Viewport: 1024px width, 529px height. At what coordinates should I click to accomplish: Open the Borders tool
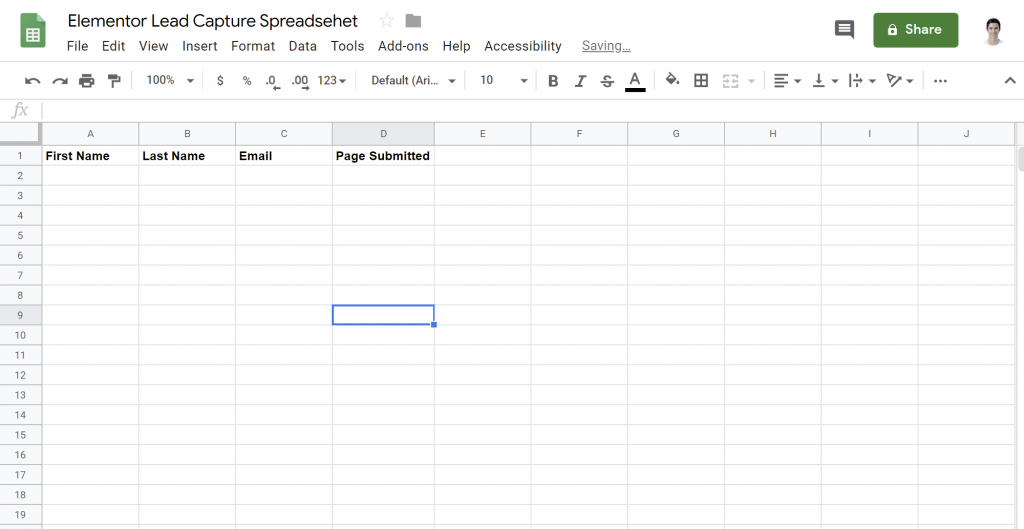(x=701, y=80)
